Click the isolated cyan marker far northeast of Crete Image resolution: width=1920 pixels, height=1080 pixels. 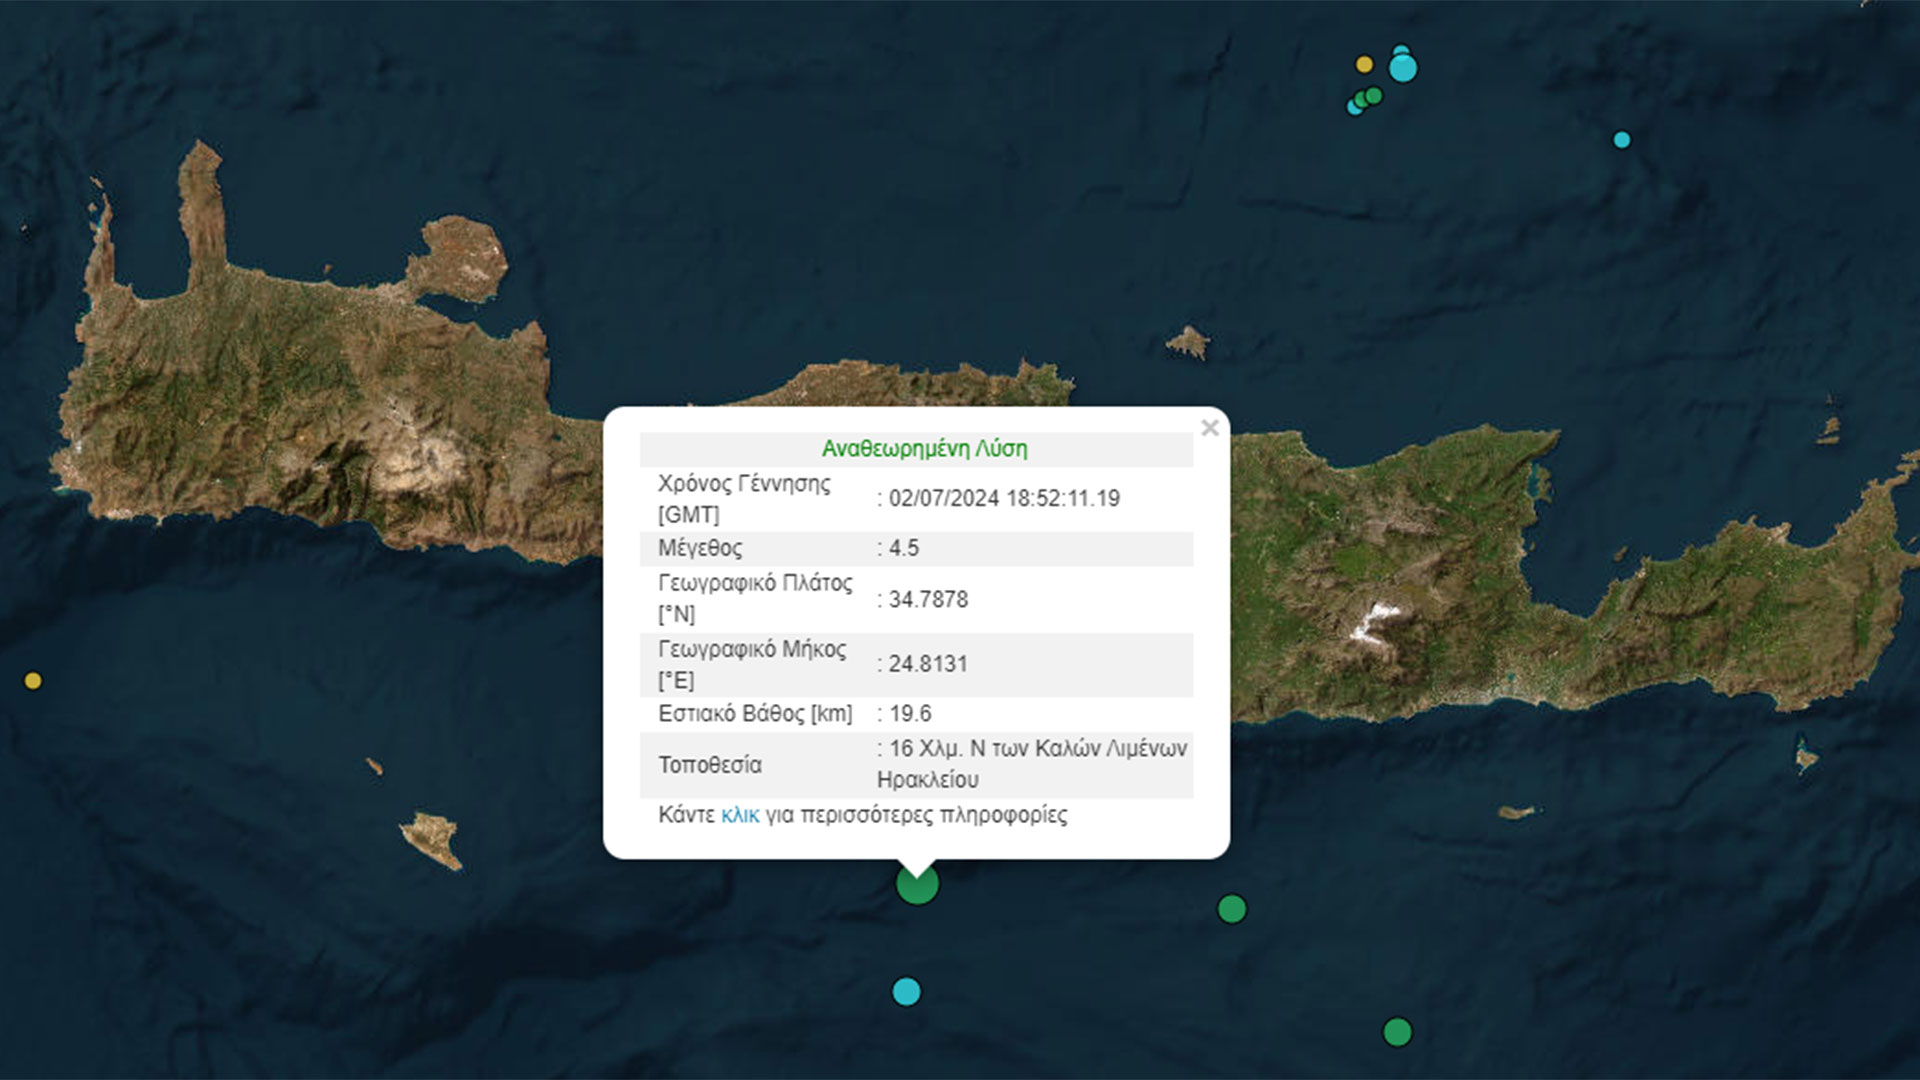point(1622,140)
